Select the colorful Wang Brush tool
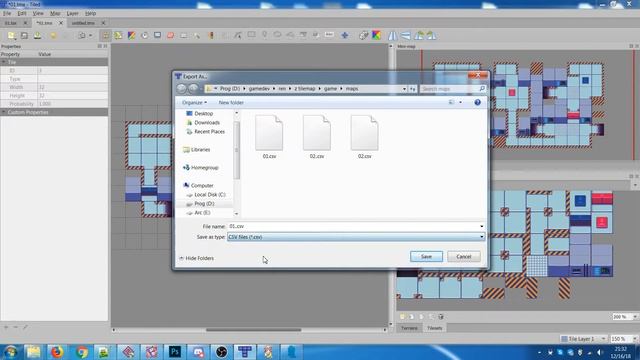The image size is (640, 360). pos(131,36)
